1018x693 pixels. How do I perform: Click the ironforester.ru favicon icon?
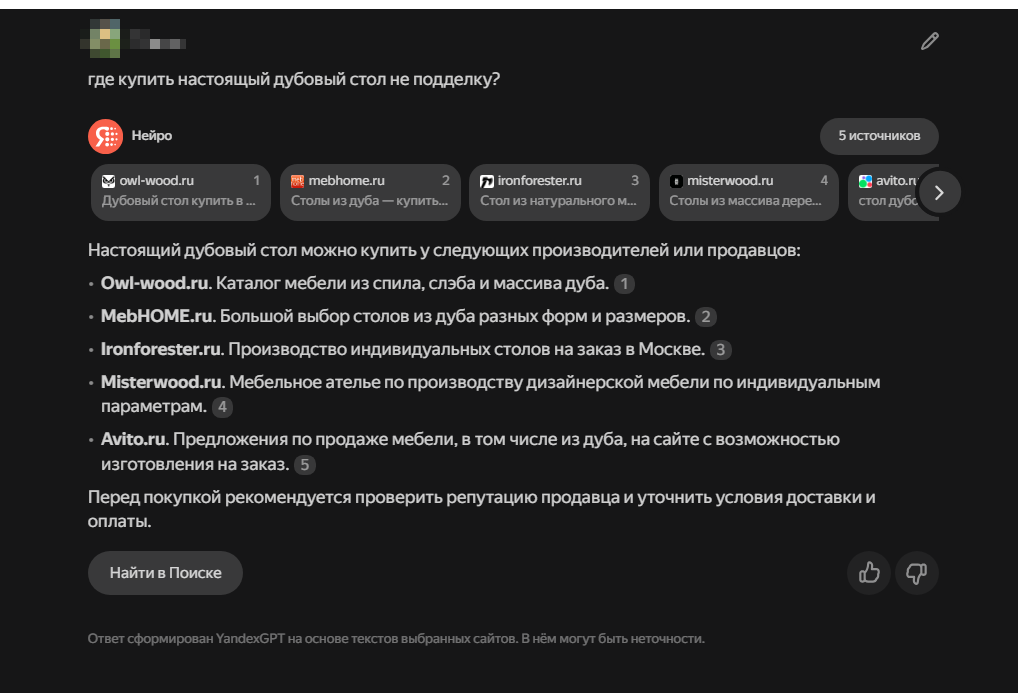pyautogui.click(x=487, y=181)
